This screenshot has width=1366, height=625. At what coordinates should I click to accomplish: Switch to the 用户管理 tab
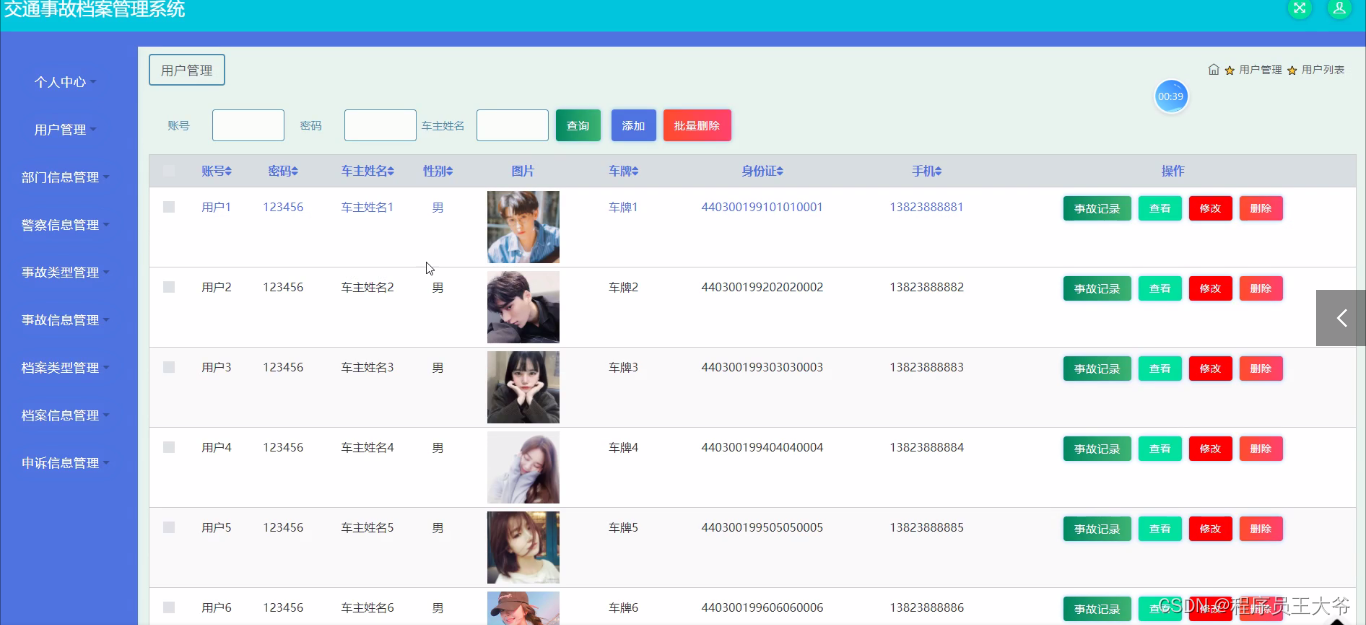click(x=186, y=69)
